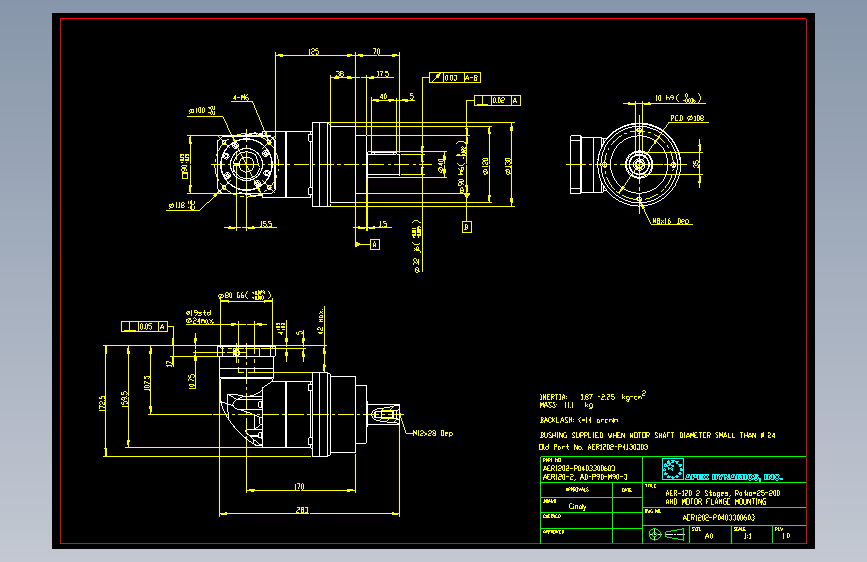Select the "ø40" diameter dimension
This screenshot has height=562, width=867.
[x=441, y=165]
